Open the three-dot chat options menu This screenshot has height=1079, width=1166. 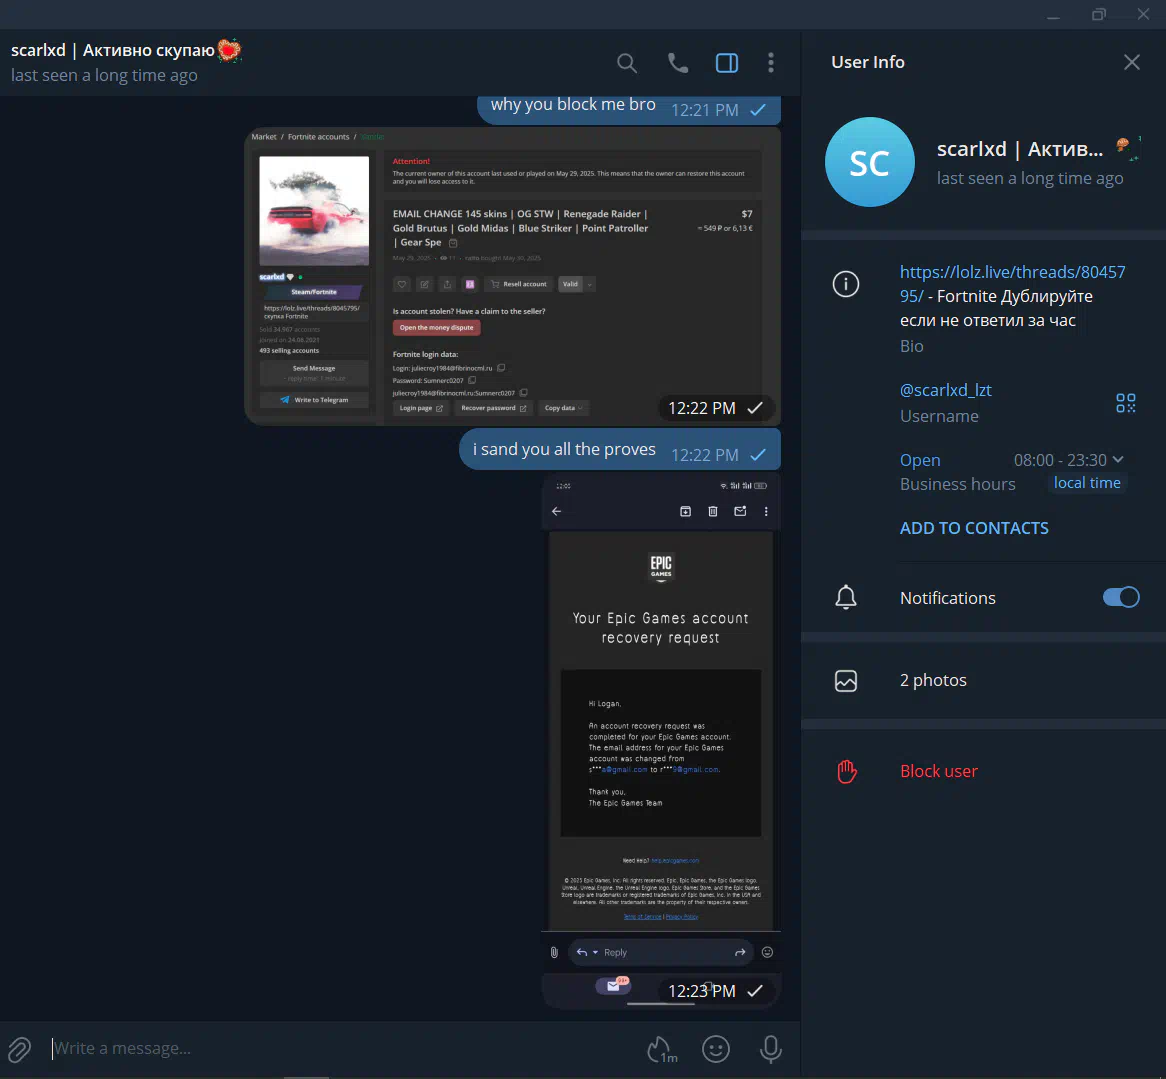(x=770, y=63)
